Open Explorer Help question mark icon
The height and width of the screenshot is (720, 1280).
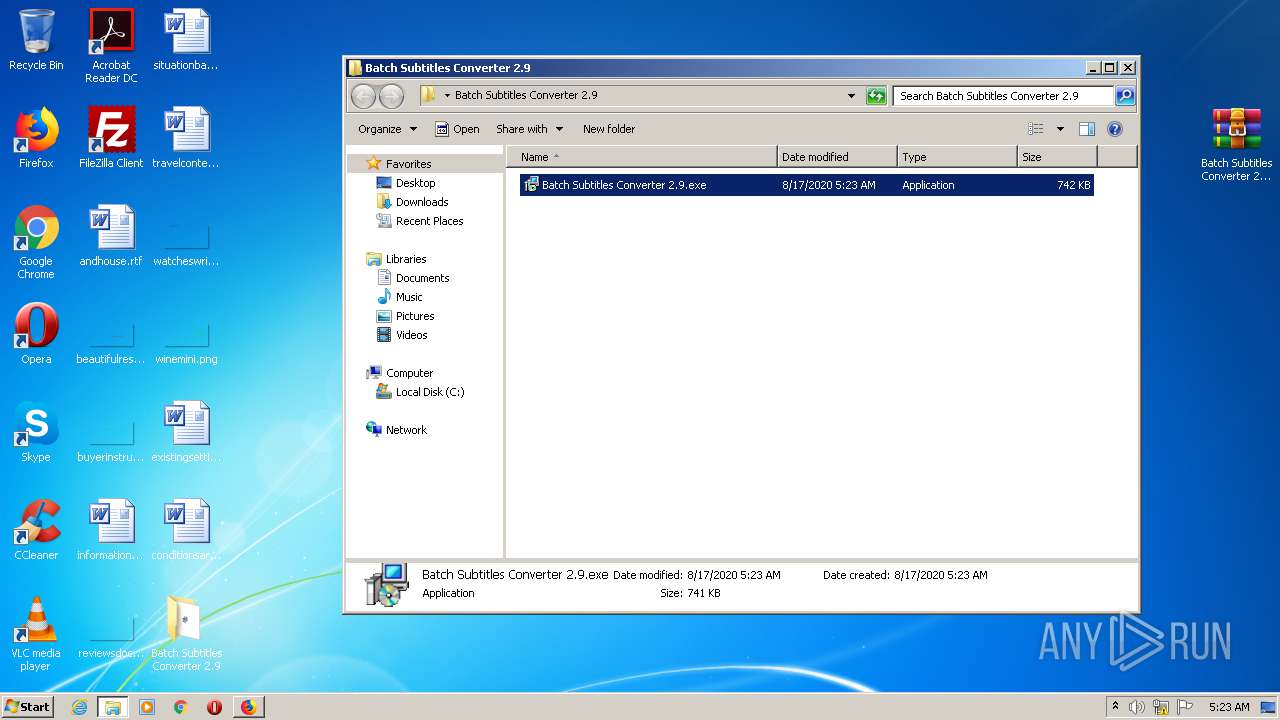(x=1115, y=129)
